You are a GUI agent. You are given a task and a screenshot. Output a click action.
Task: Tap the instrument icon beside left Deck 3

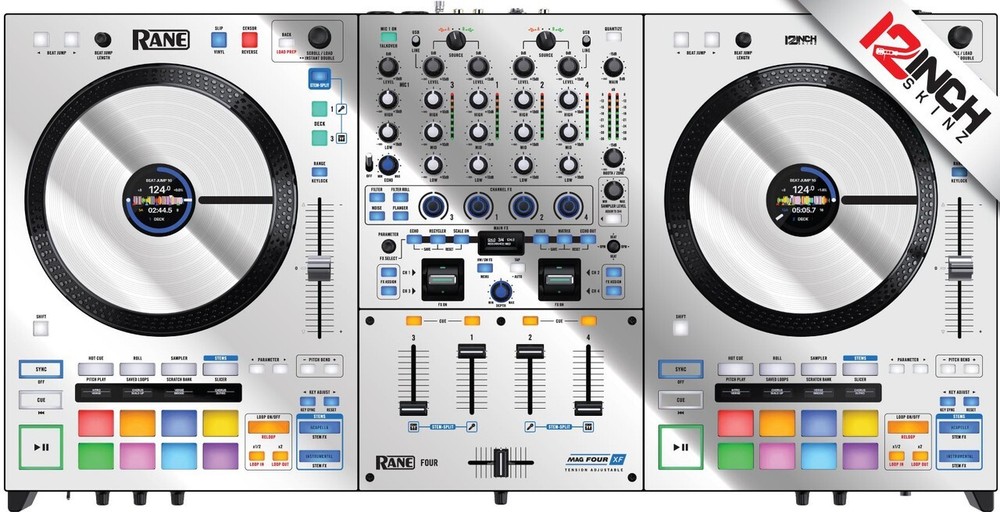341,138
